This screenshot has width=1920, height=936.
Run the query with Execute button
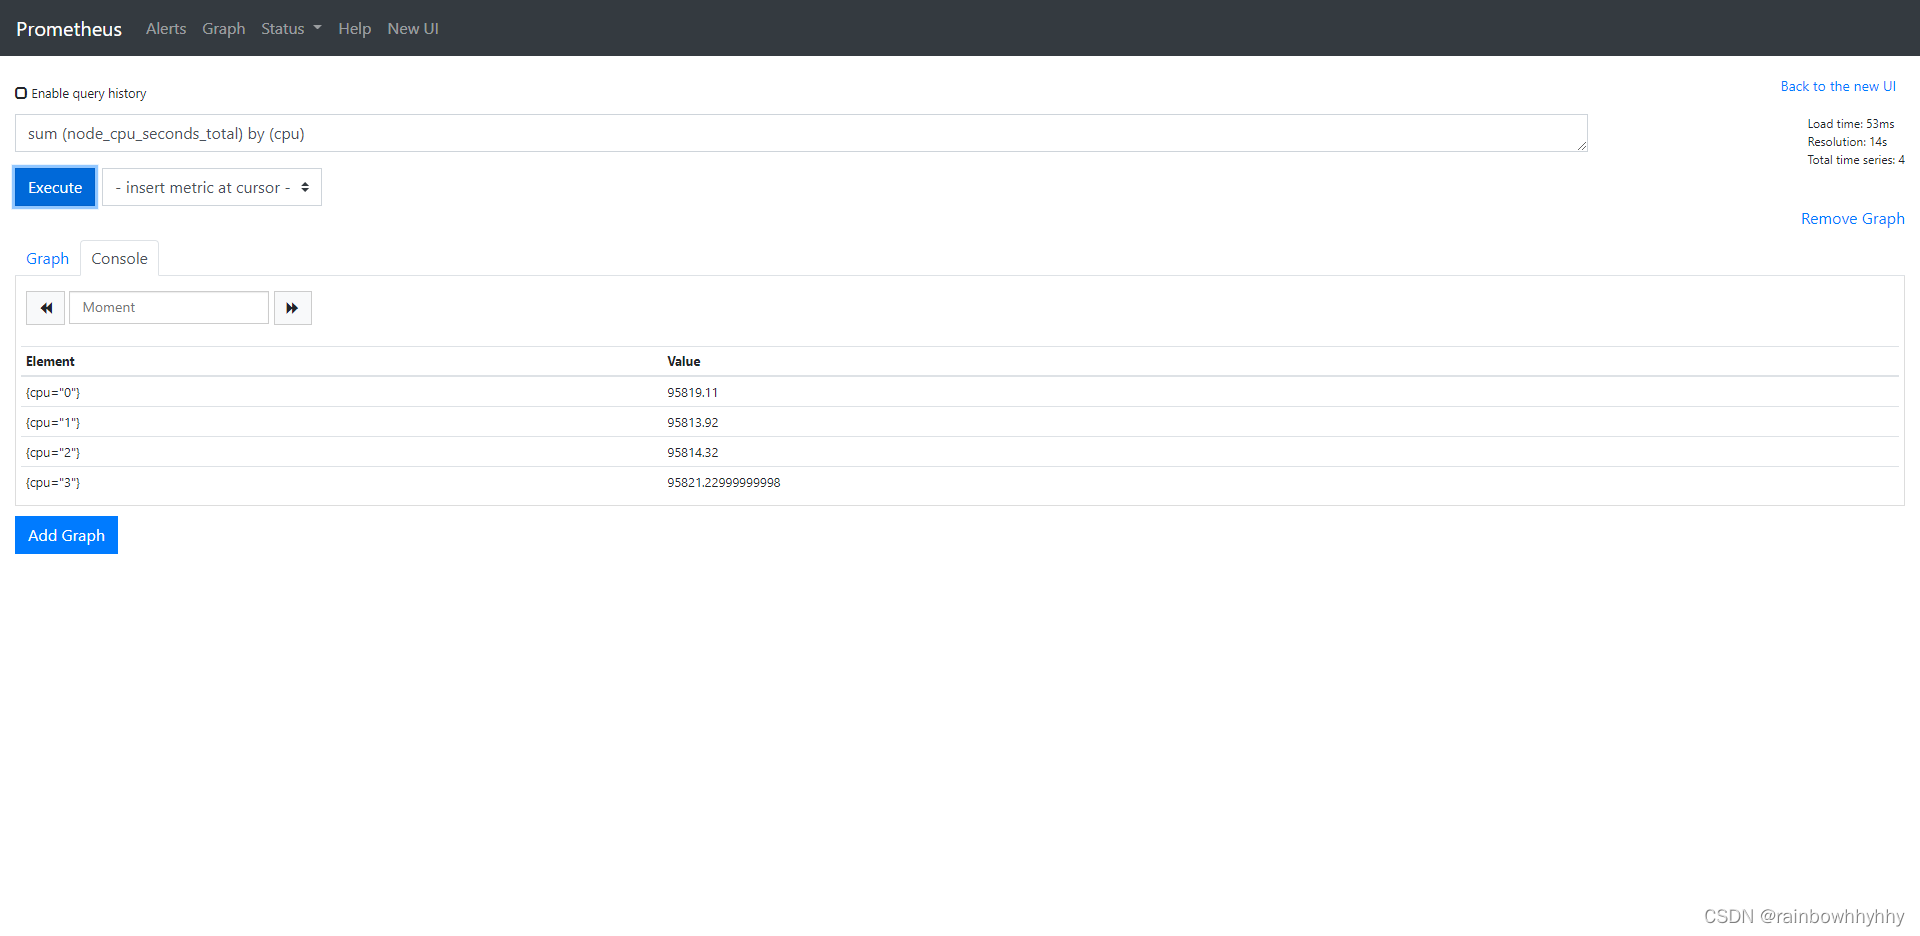pyautogui.click(x=55, y=187)
